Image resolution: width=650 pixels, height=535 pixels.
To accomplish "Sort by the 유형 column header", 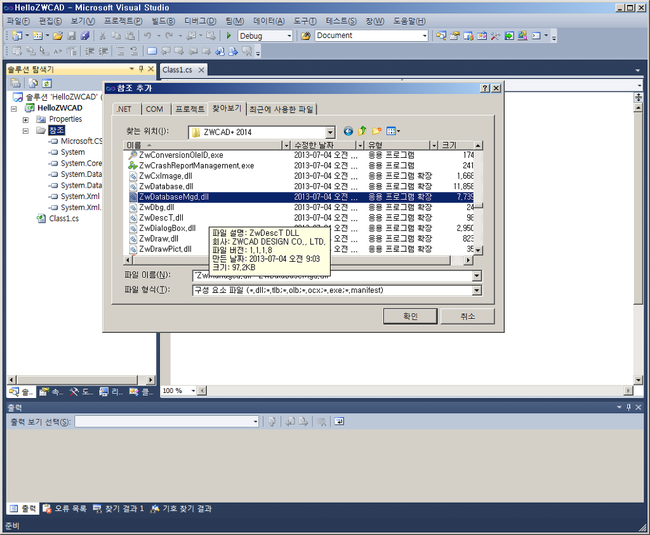I will pyautogui.click(x=397, y=145).
